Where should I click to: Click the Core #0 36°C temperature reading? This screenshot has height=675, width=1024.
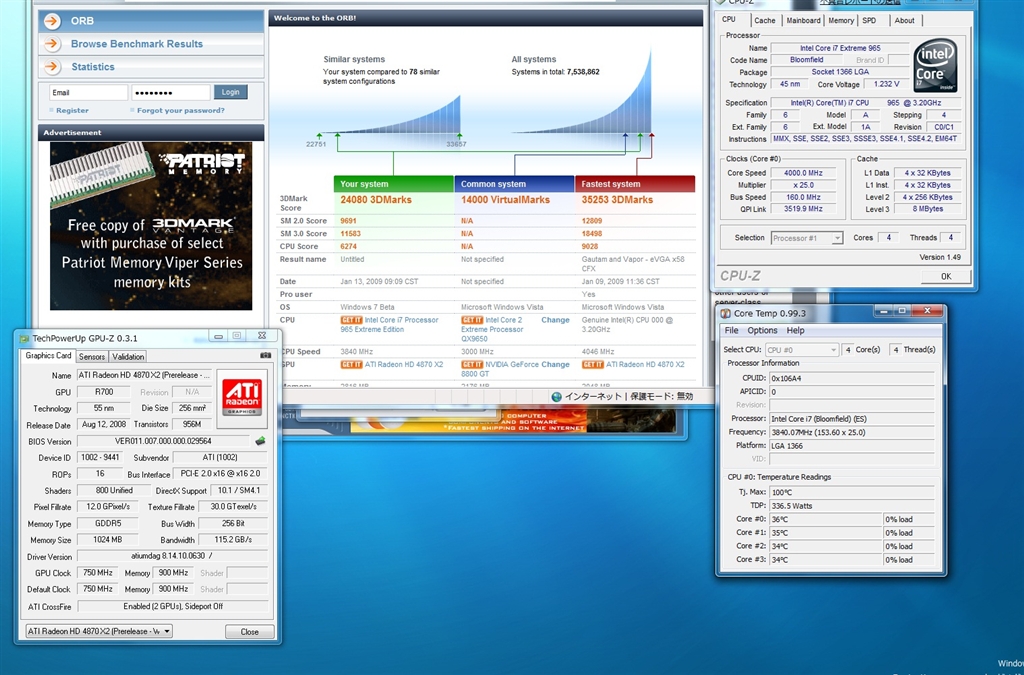[x=825, y=520]
